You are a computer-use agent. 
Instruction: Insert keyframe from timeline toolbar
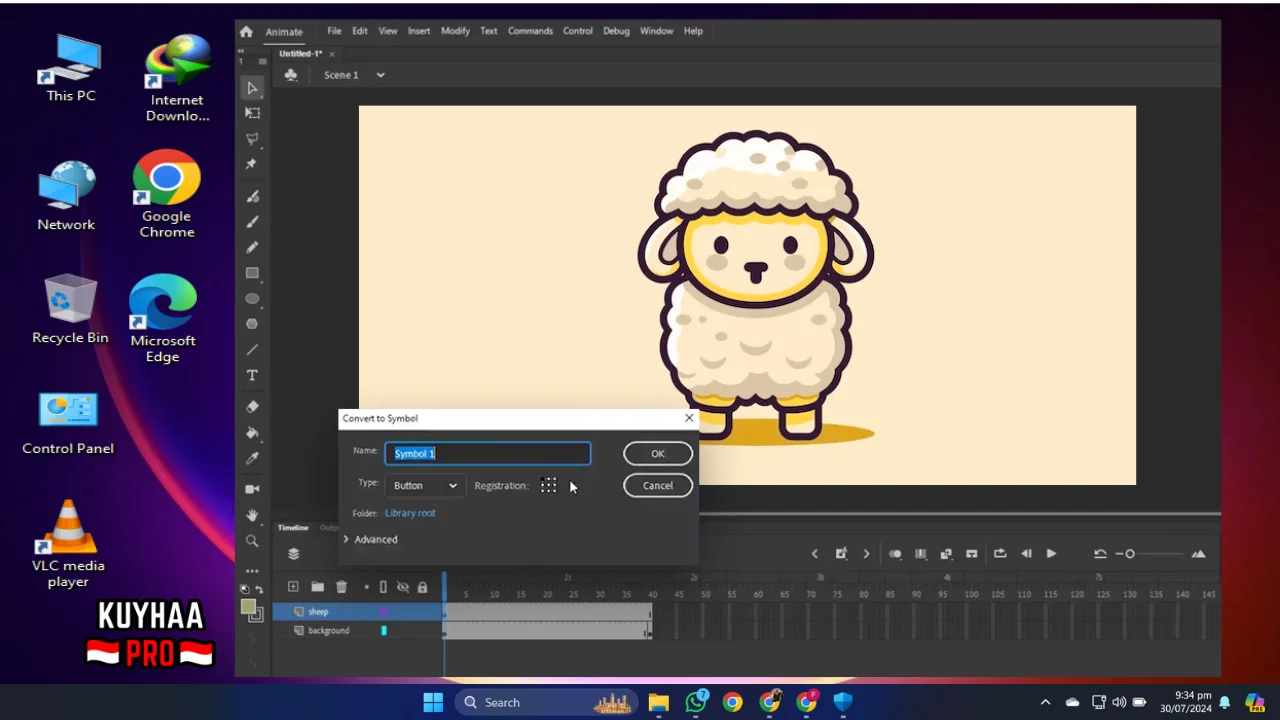pyautogui.click(x=841, y=553)
